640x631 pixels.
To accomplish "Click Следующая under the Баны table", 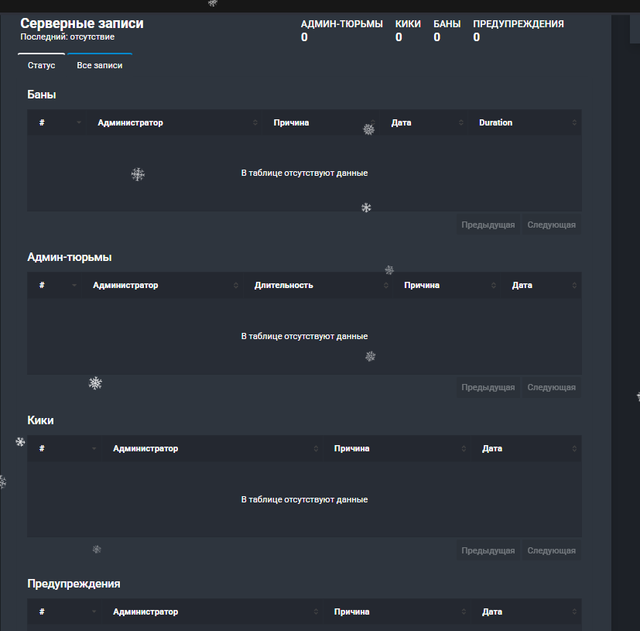I will pyautogui.click(x=551, y=225).
